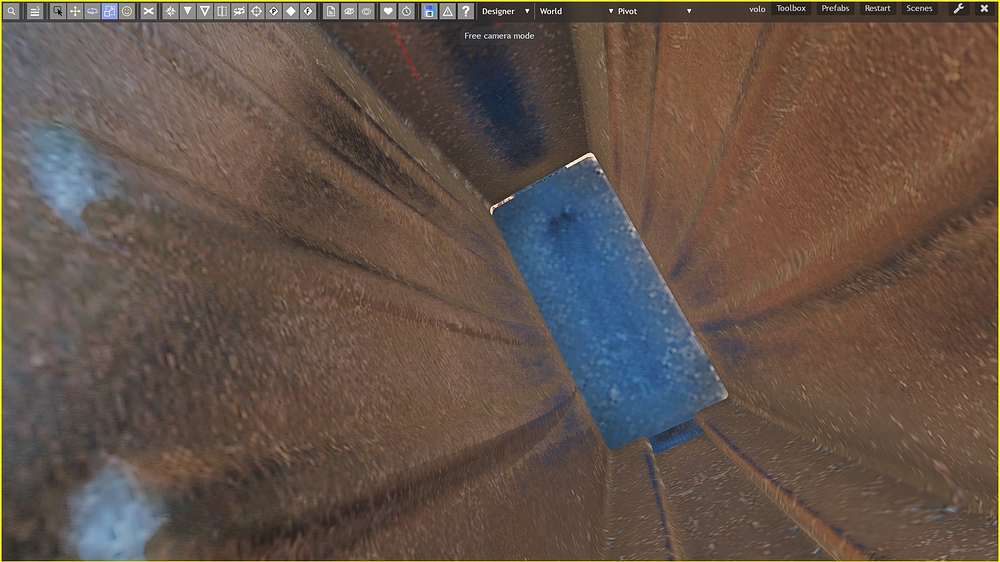This screenshot has height=562, width=1000.
Task: Click the crosshair target icon
Action: (256, 11)
